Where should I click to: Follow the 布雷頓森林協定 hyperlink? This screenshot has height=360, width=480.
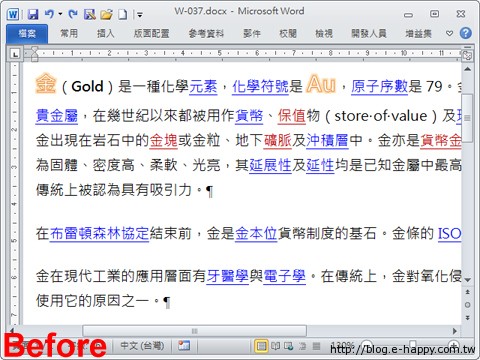tap(99, 233)
